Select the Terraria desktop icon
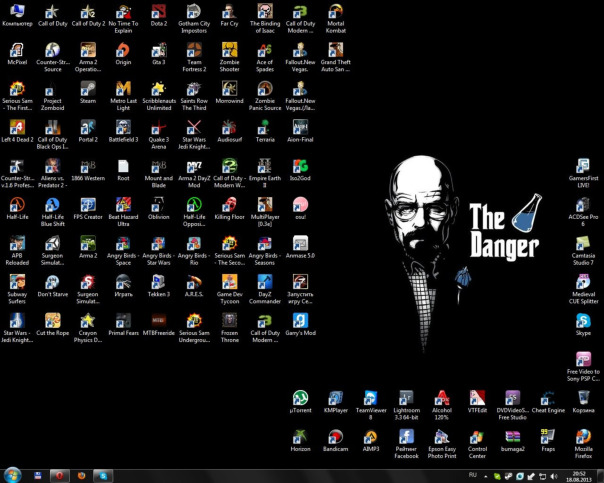Viewport: 604px width, 483px height. 265,131
